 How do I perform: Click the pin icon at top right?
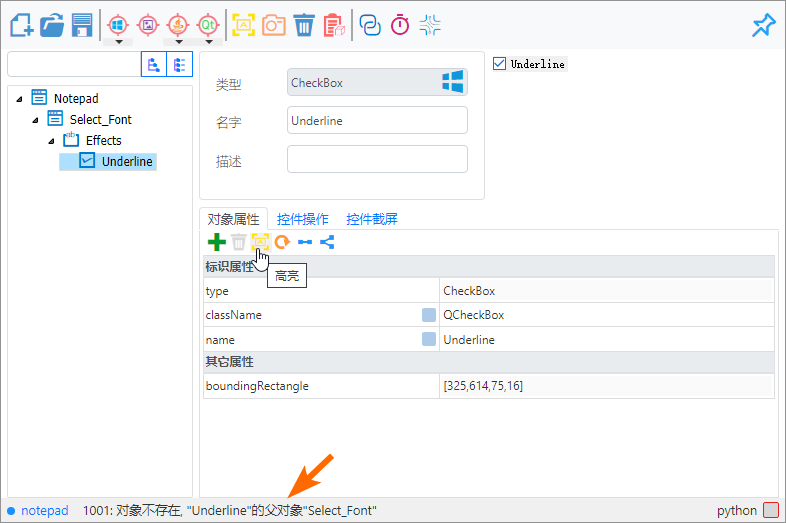tap(763, 25)
